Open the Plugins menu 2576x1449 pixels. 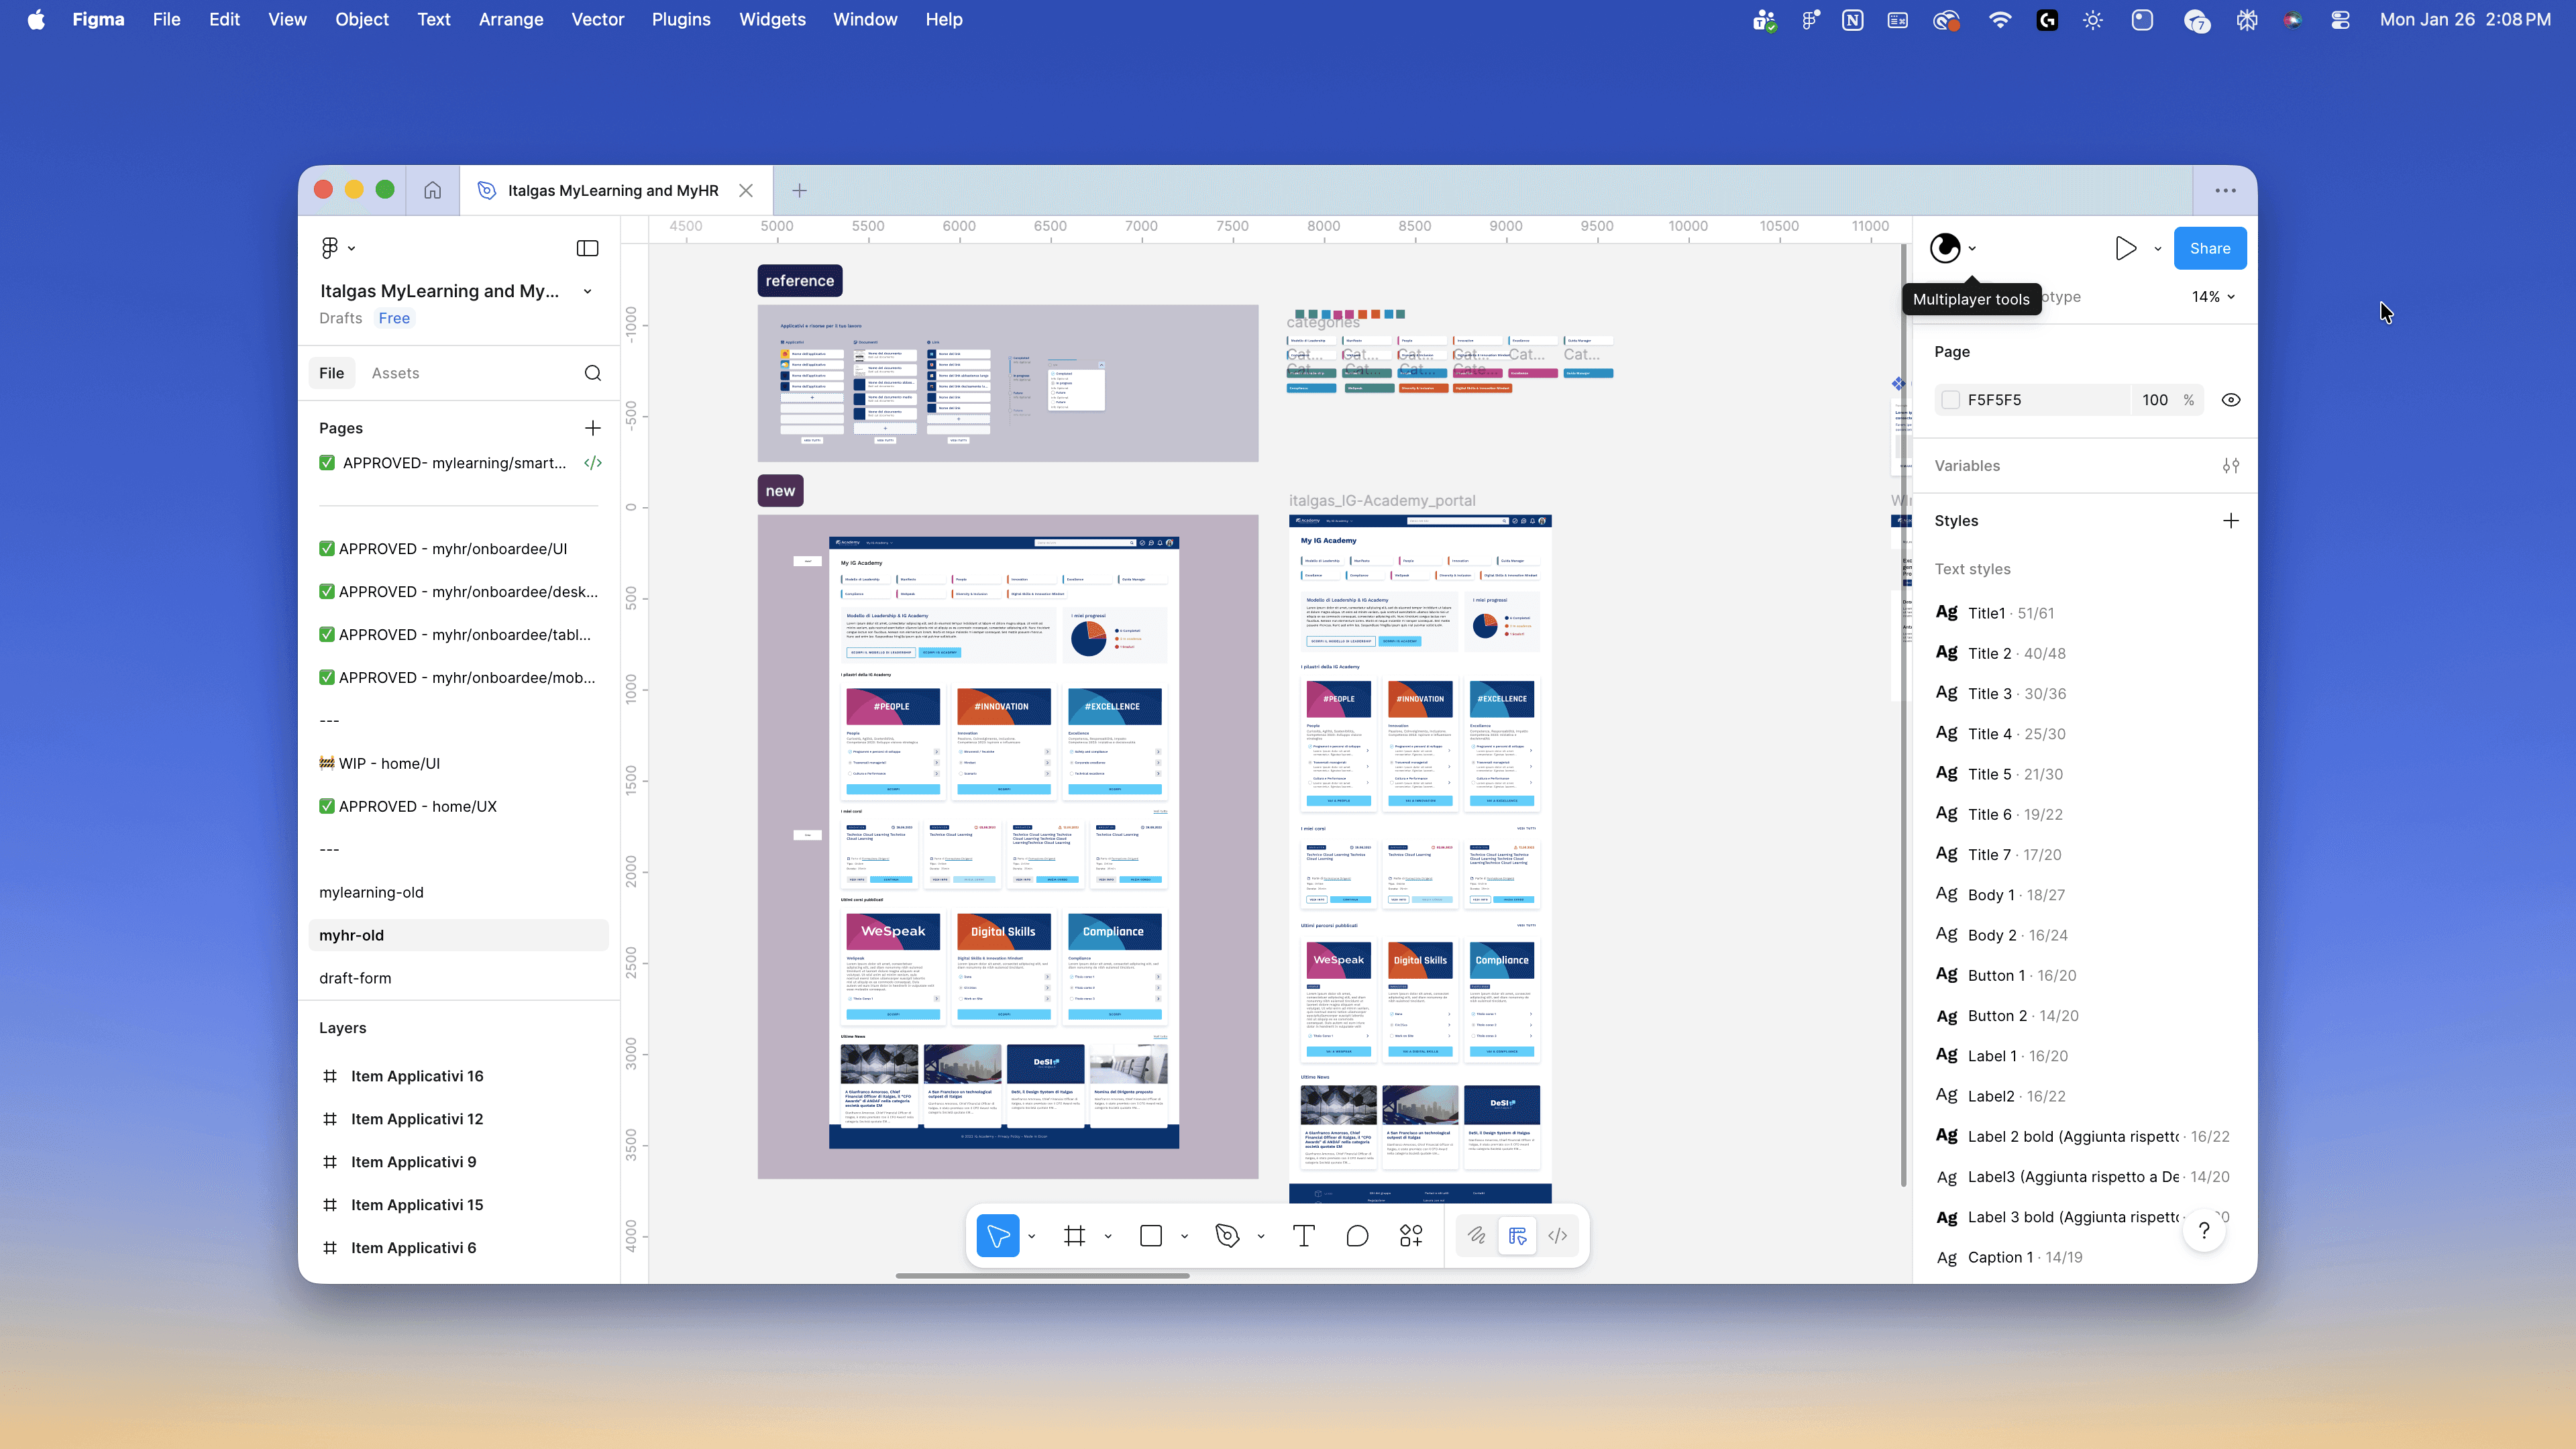(x=681, y=19)
